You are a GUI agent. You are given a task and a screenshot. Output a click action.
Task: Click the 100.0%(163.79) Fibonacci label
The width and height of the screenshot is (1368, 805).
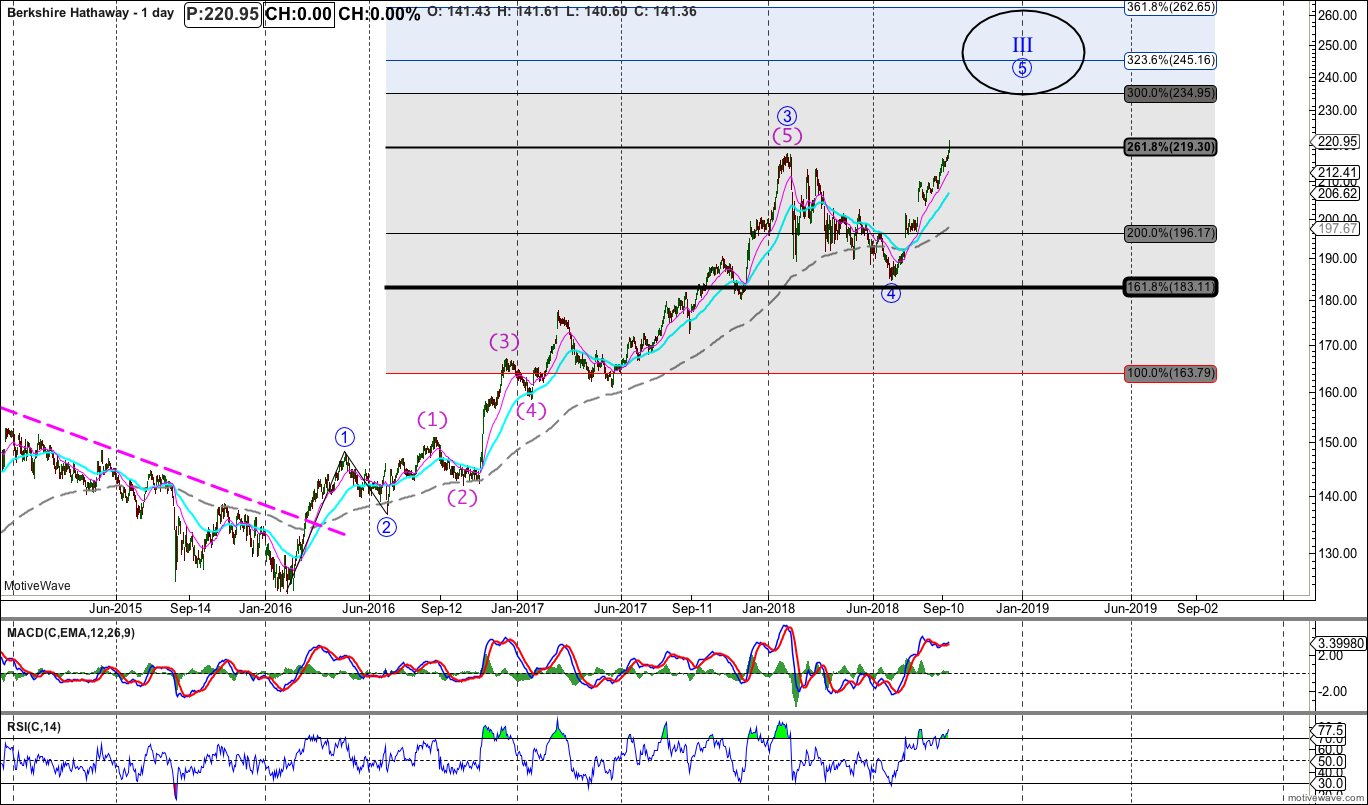(1169, 373)
